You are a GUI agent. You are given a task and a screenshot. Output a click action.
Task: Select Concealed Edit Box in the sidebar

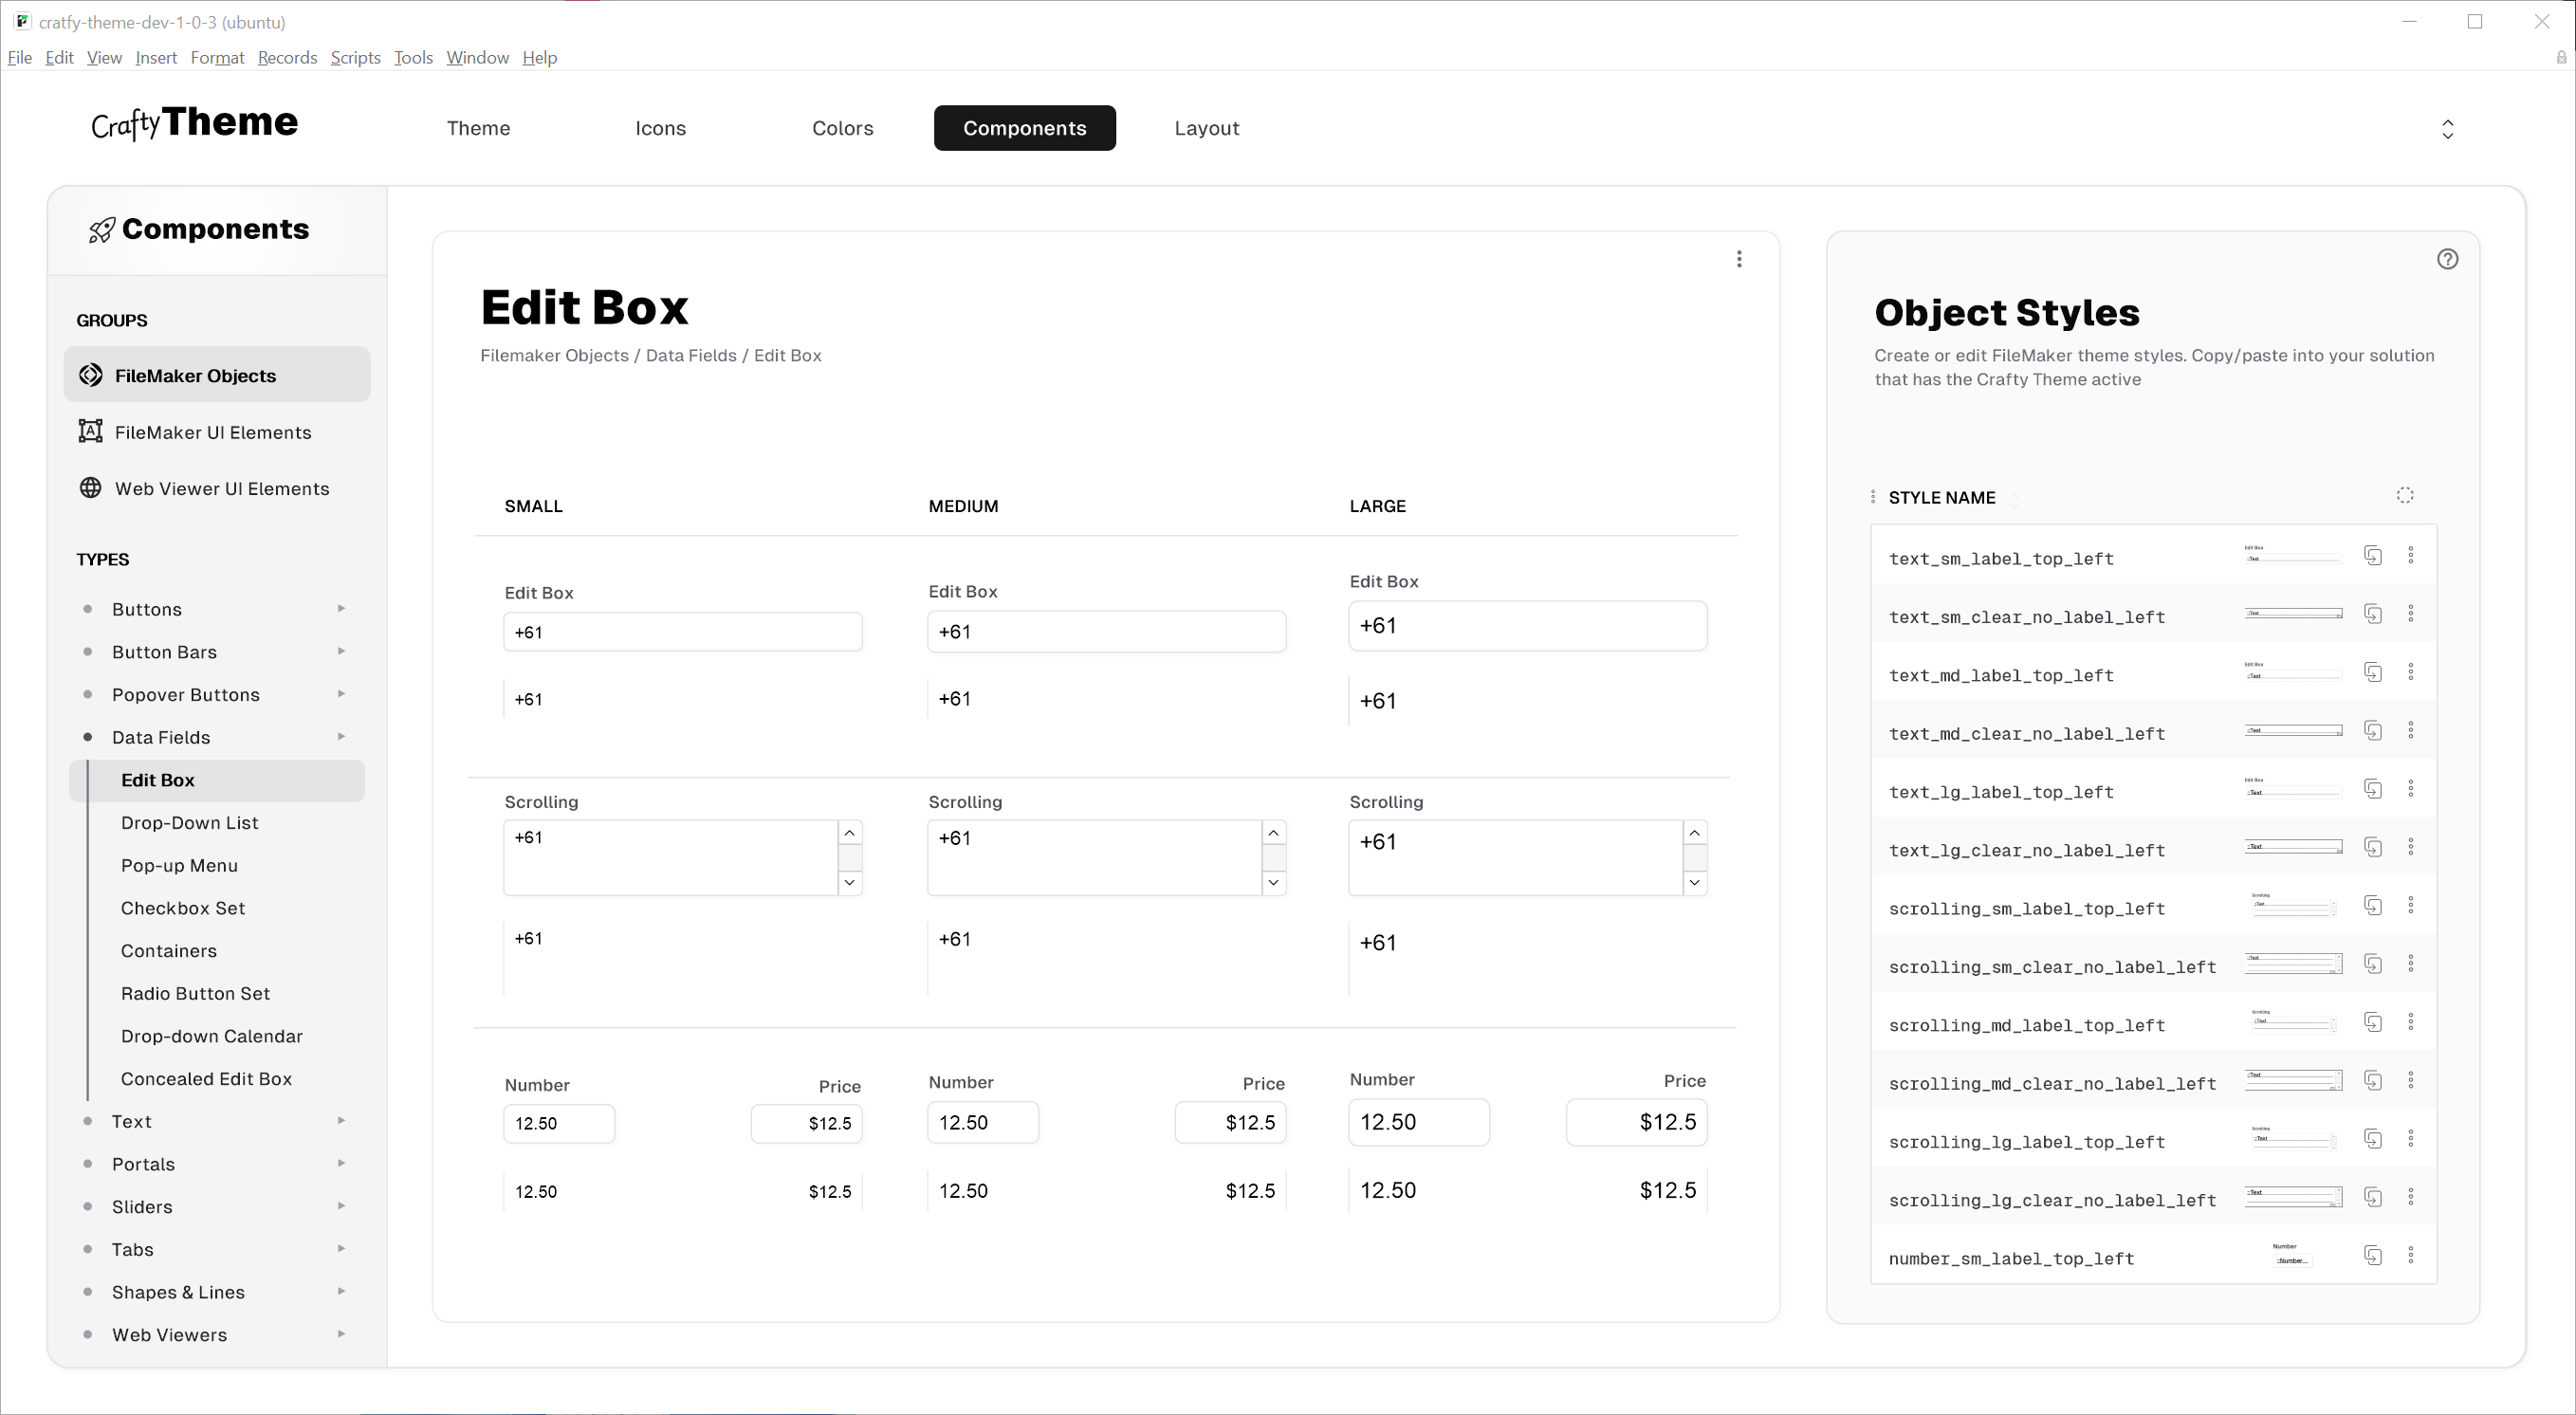click(206, 1079)
